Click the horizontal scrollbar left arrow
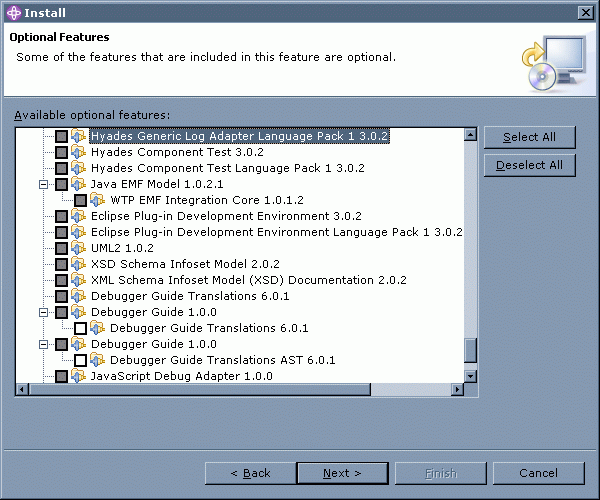 tap(22, 389)
